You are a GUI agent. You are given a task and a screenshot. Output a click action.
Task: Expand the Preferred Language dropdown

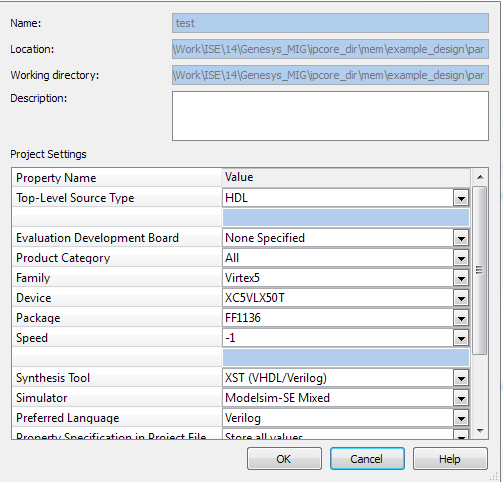click(x=461, y=418)
